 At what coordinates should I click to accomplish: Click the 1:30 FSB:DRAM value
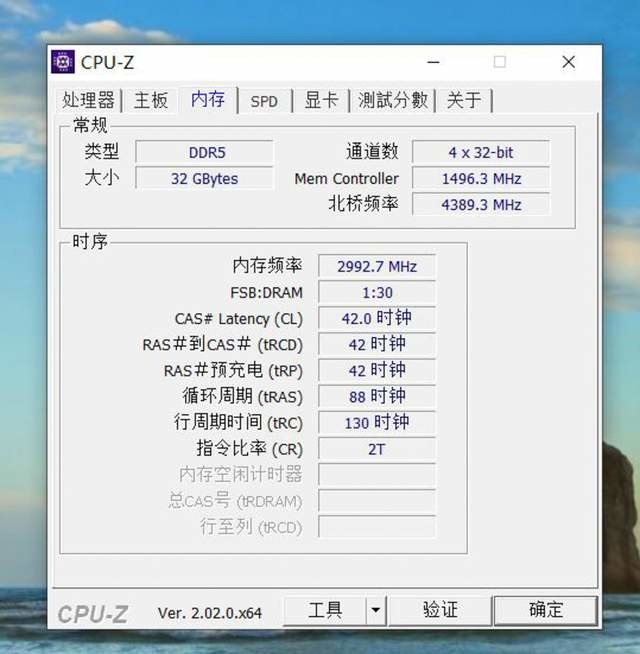click(377, 292)
